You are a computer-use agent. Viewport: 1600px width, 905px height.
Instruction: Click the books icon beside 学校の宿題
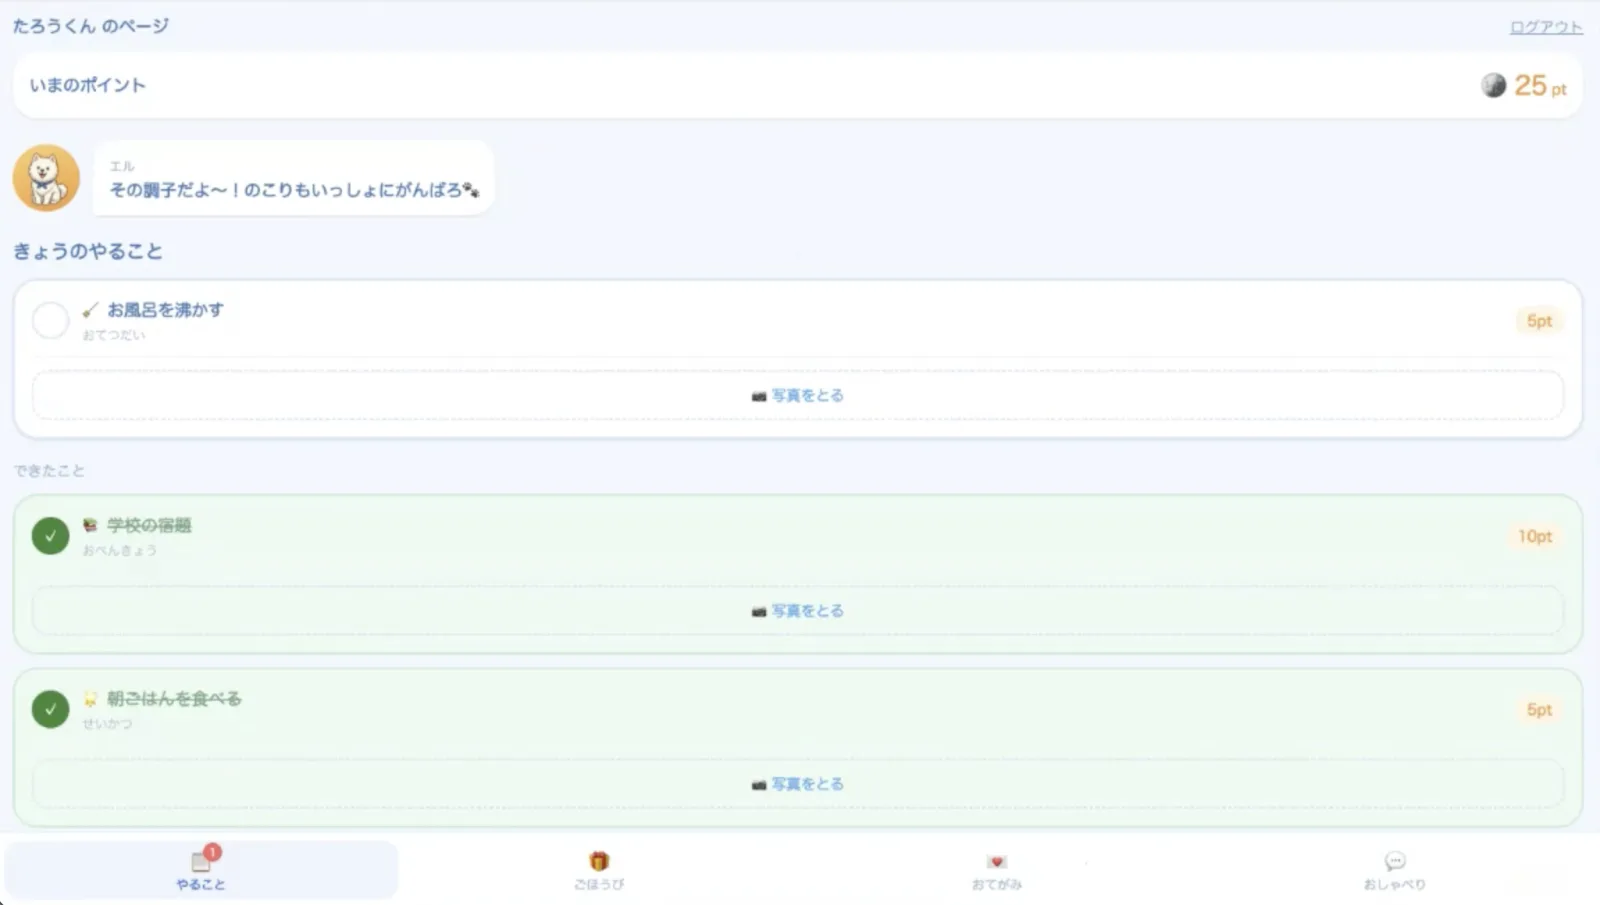tap(90, 525)
